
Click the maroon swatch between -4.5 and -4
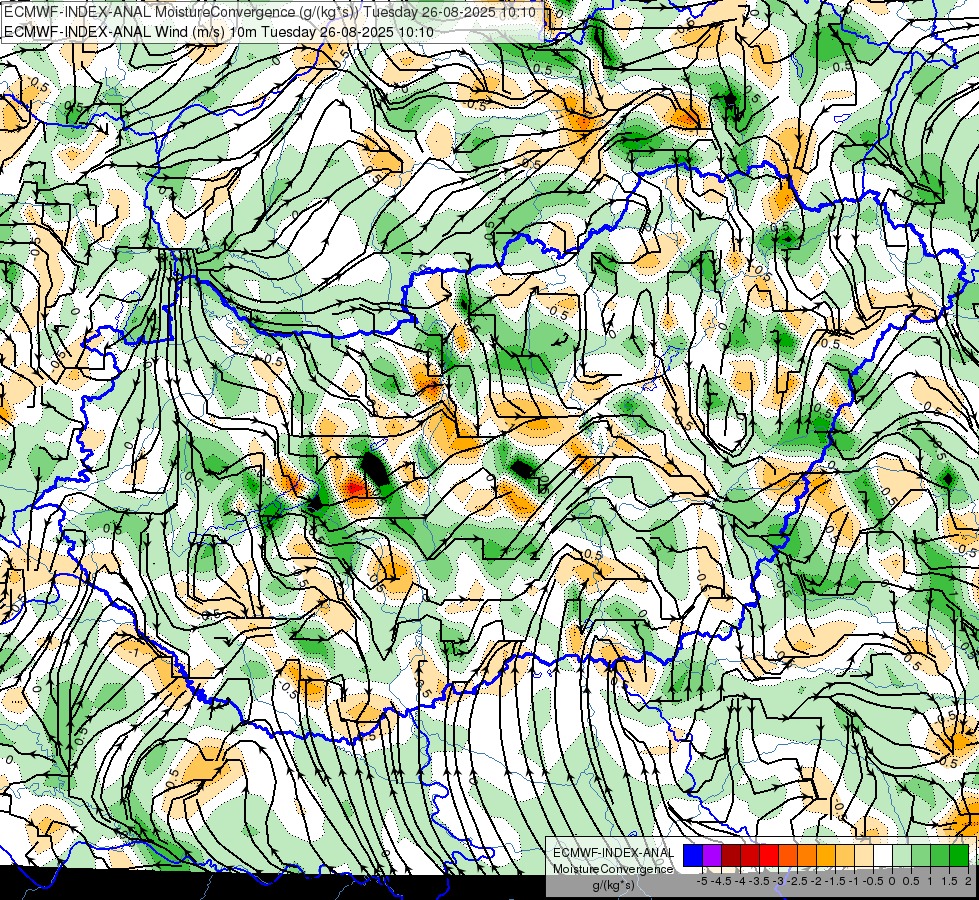tap(731, 856)
